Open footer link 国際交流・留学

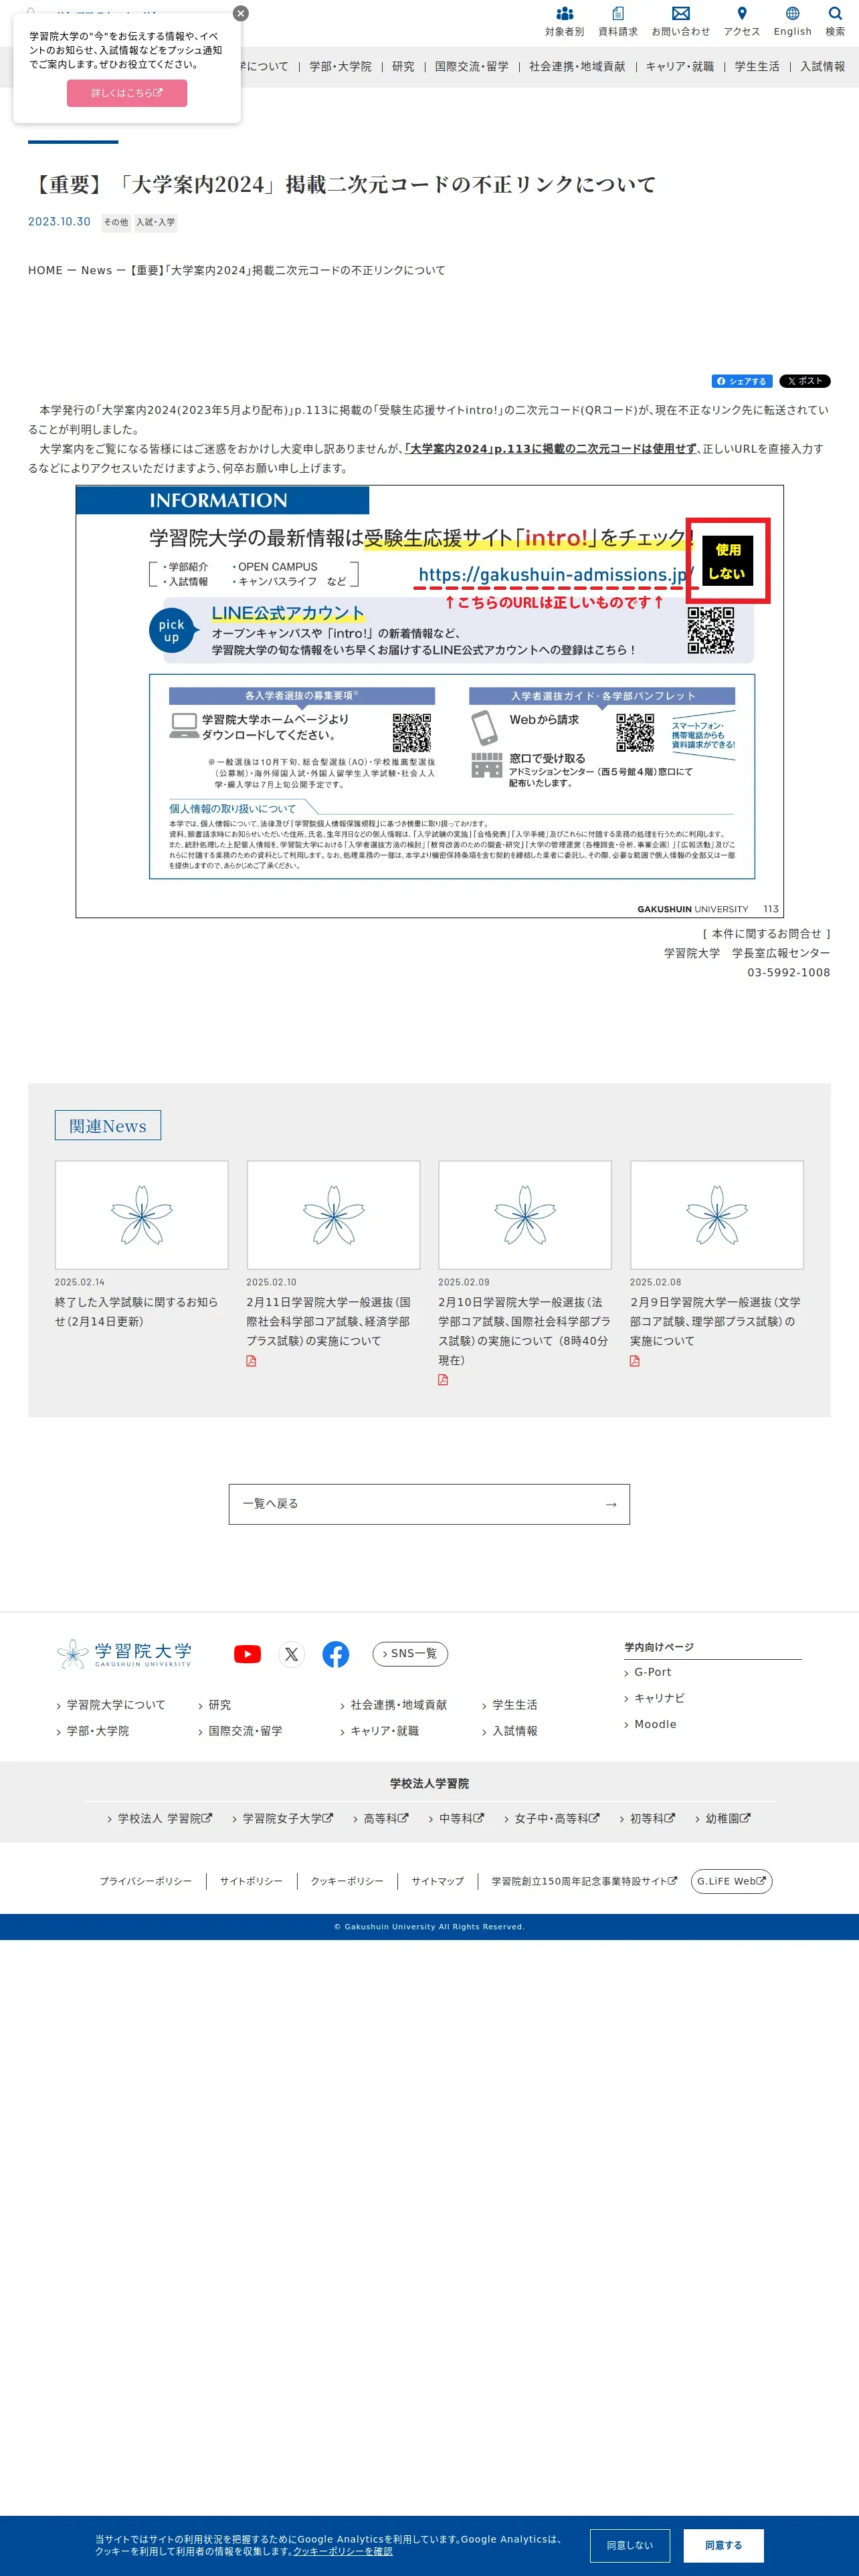coord(245,1731)
